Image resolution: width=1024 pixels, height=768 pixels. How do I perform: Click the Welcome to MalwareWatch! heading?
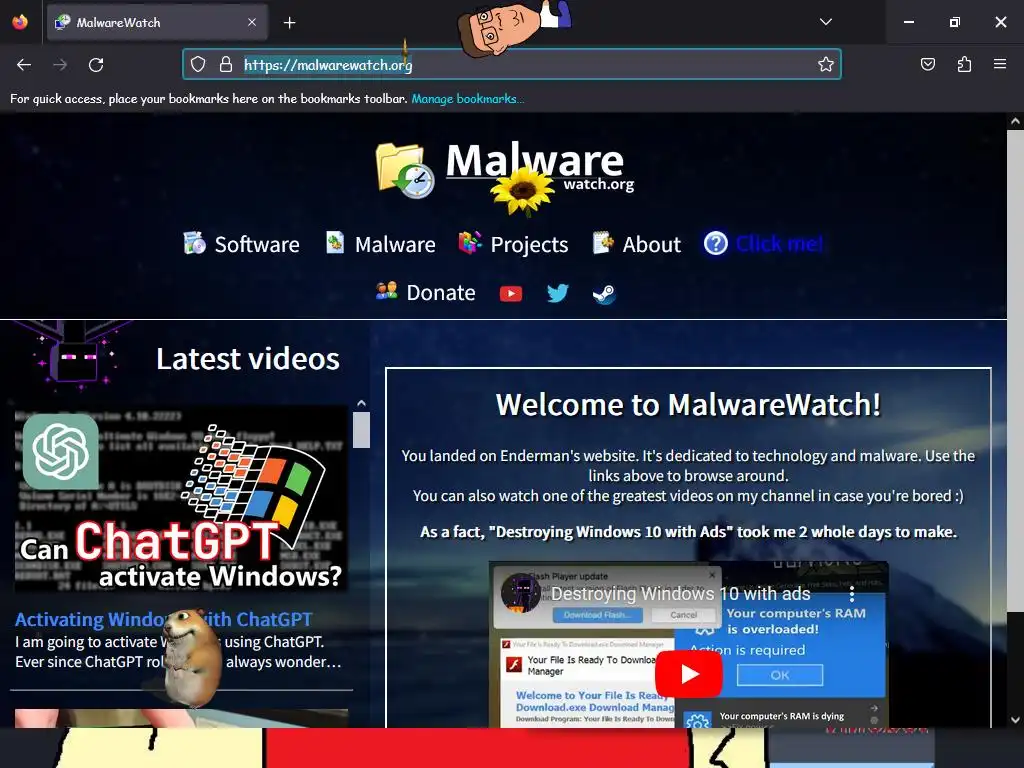pos(688,405)
